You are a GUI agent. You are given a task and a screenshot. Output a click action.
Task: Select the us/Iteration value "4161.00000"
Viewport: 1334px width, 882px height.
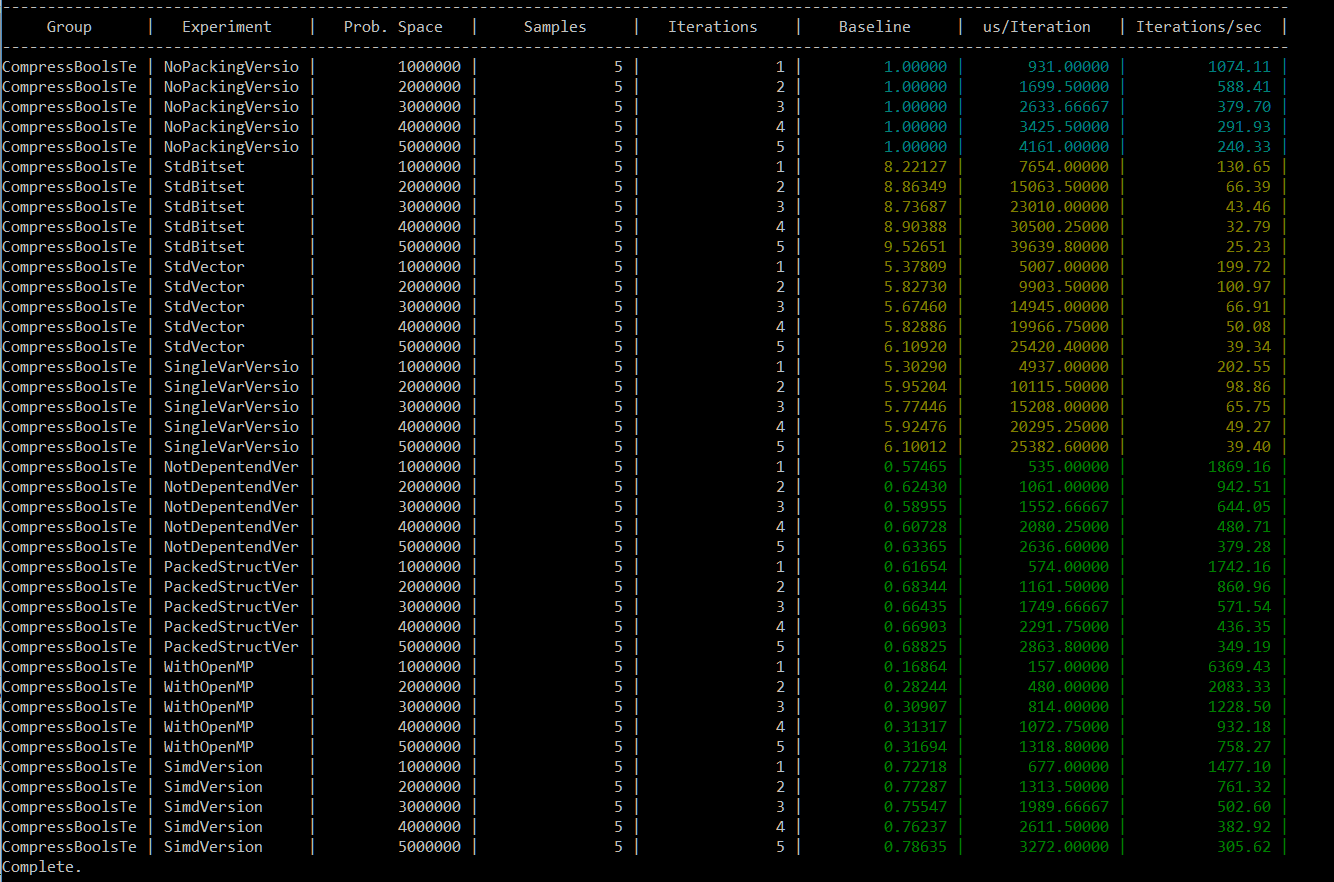point(1064,147)
